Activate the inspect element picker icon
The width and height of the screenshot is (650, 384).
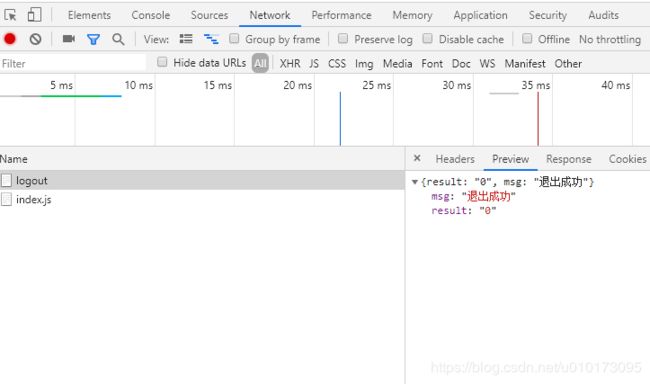point(10,15)
